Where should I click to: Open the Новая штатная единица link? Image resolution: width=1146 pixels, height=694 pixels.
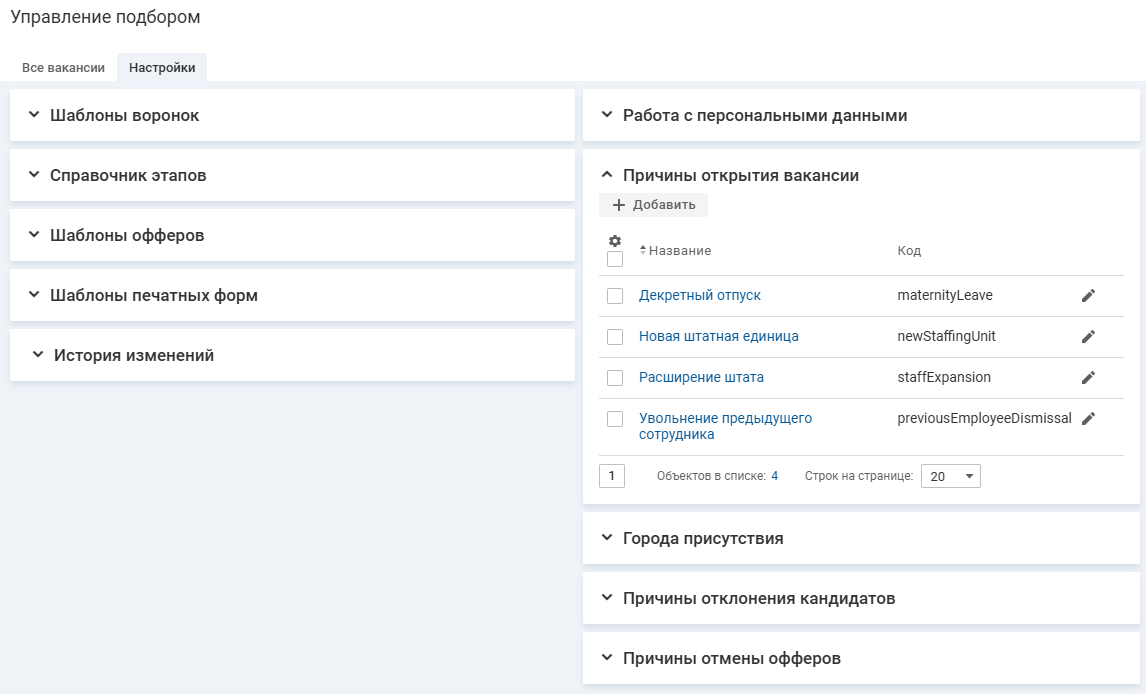(718, 337)
